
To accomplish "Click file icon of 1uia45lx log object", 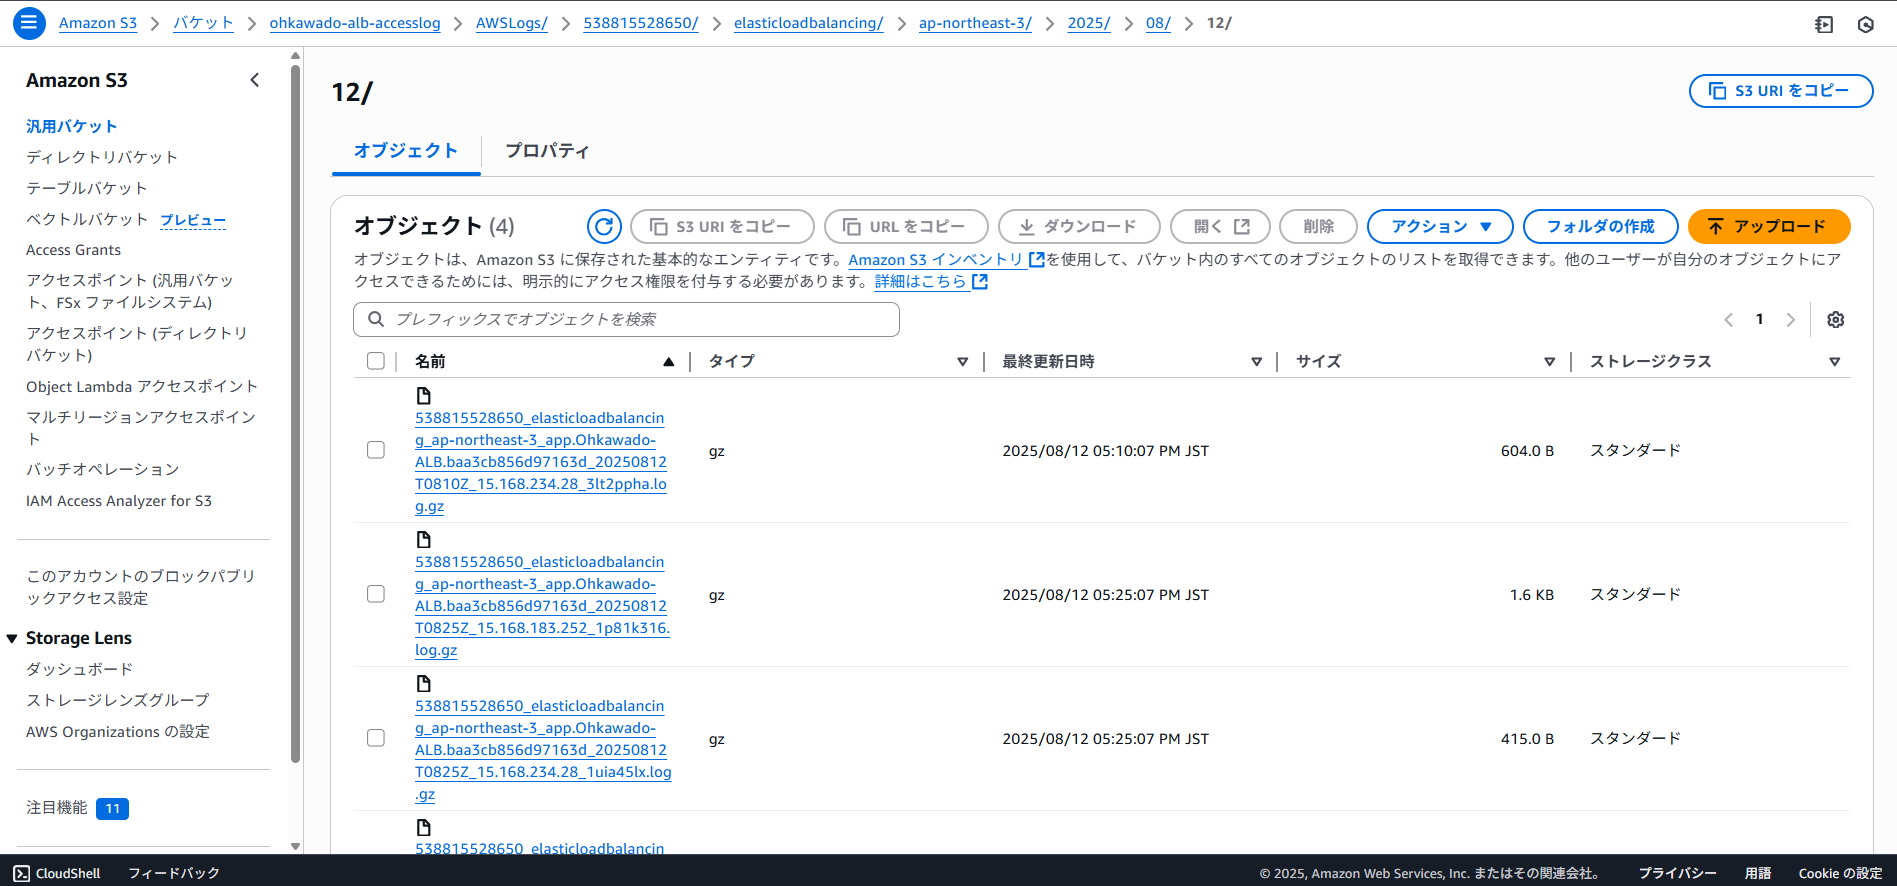I will tap(424, 683).
